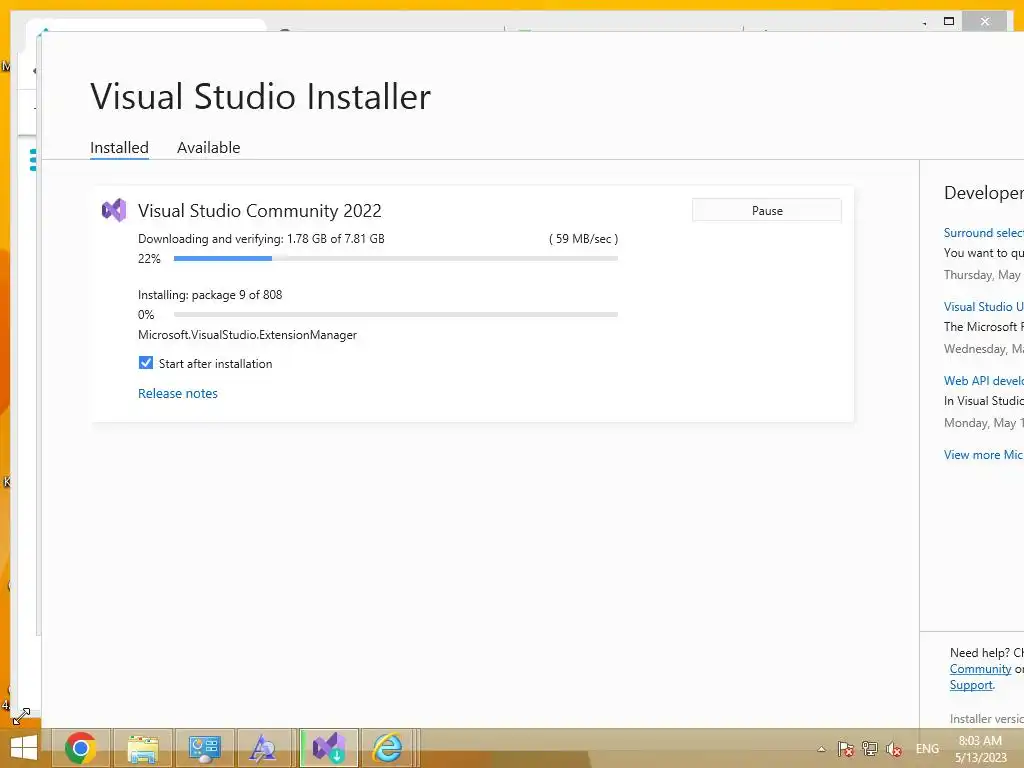
Task: Open the taskbar clock showing 8:03 AM
Action: pos(980,749)
